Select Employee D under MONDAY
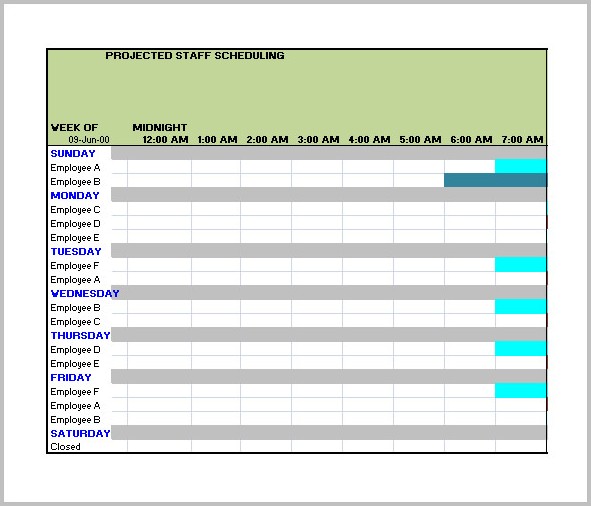The image size is (591, 506). pos(75,224)
